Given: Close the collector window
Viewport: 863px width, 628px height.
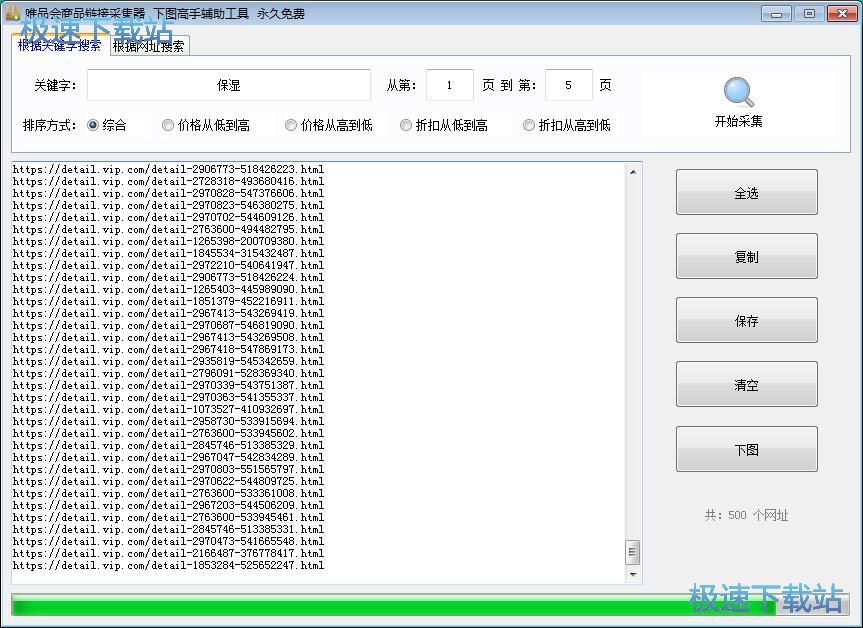Looking at the screenshot, I should click(x=842, y=14).
